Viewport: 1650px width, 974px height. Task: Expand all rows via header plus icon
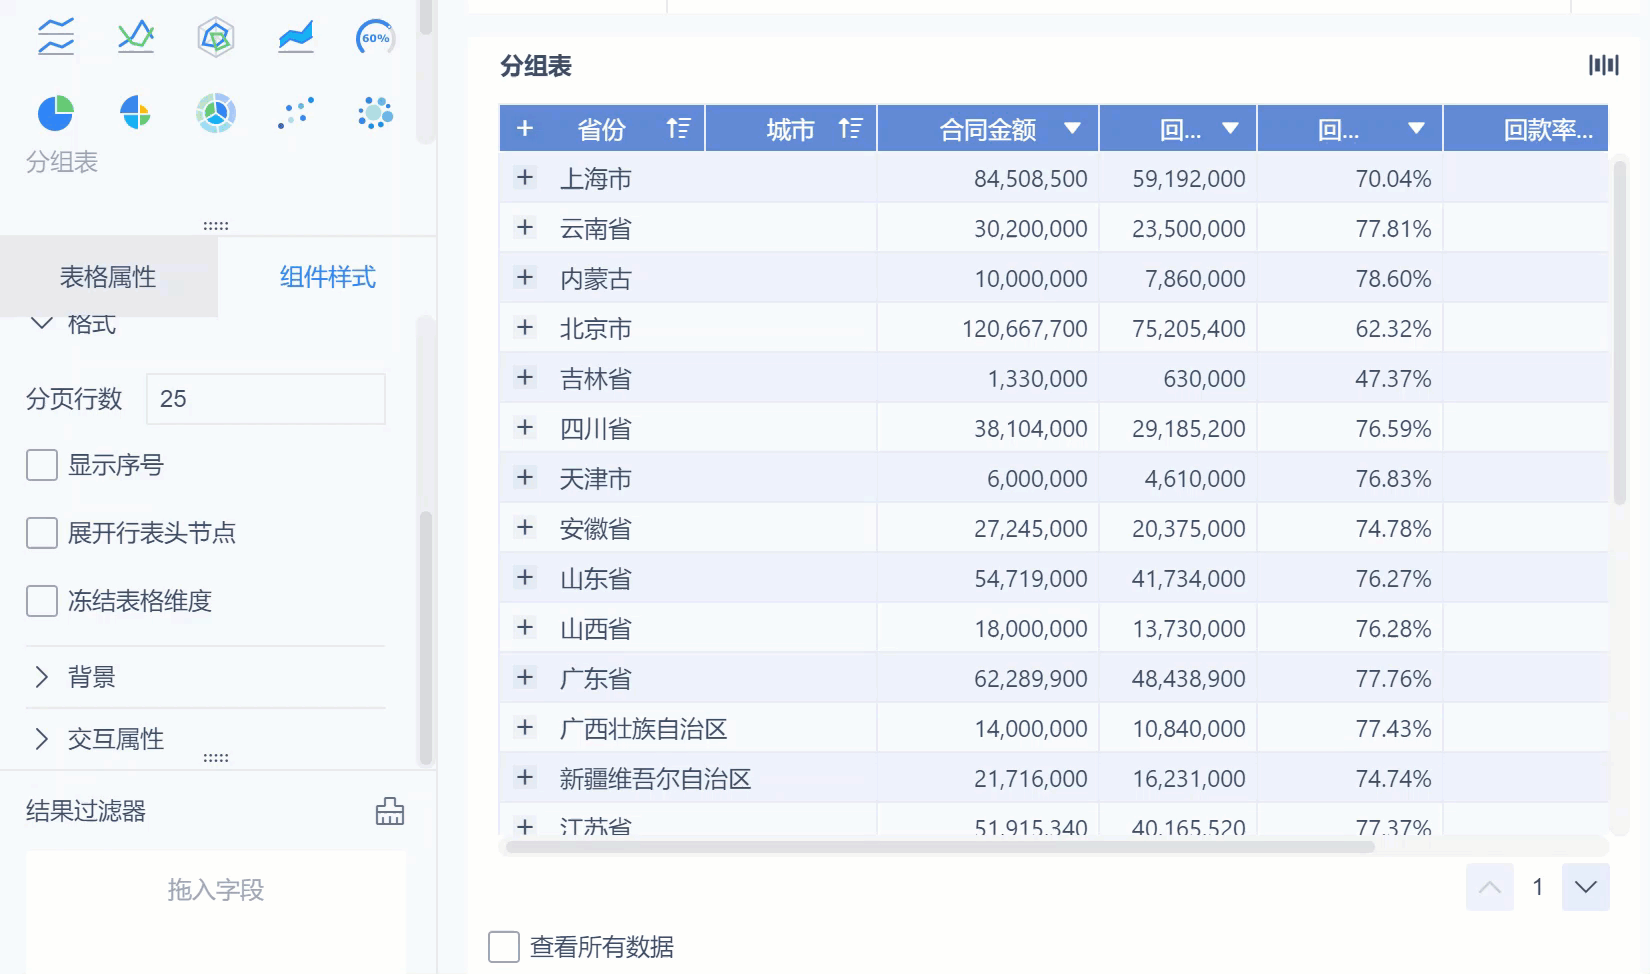point(525,128)
